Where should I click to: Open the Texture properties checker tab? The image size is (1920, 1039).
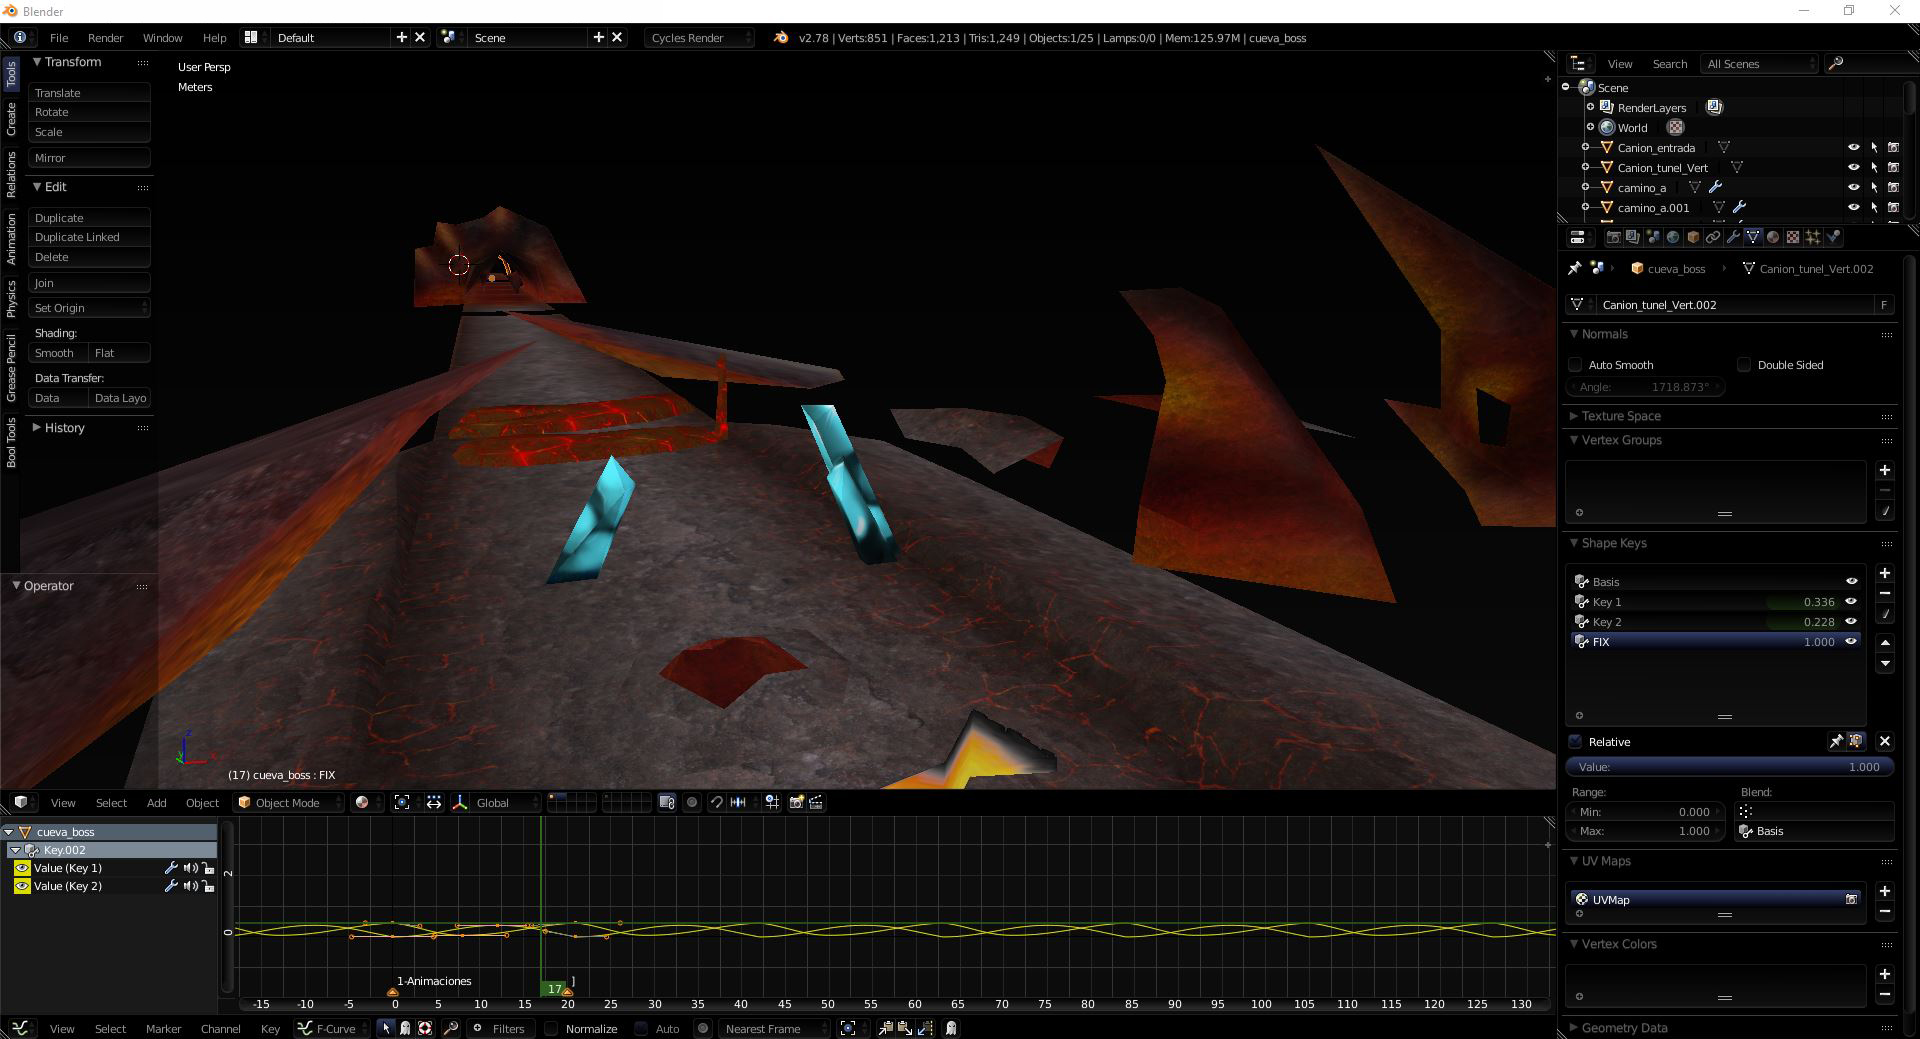click(1793, 237)
